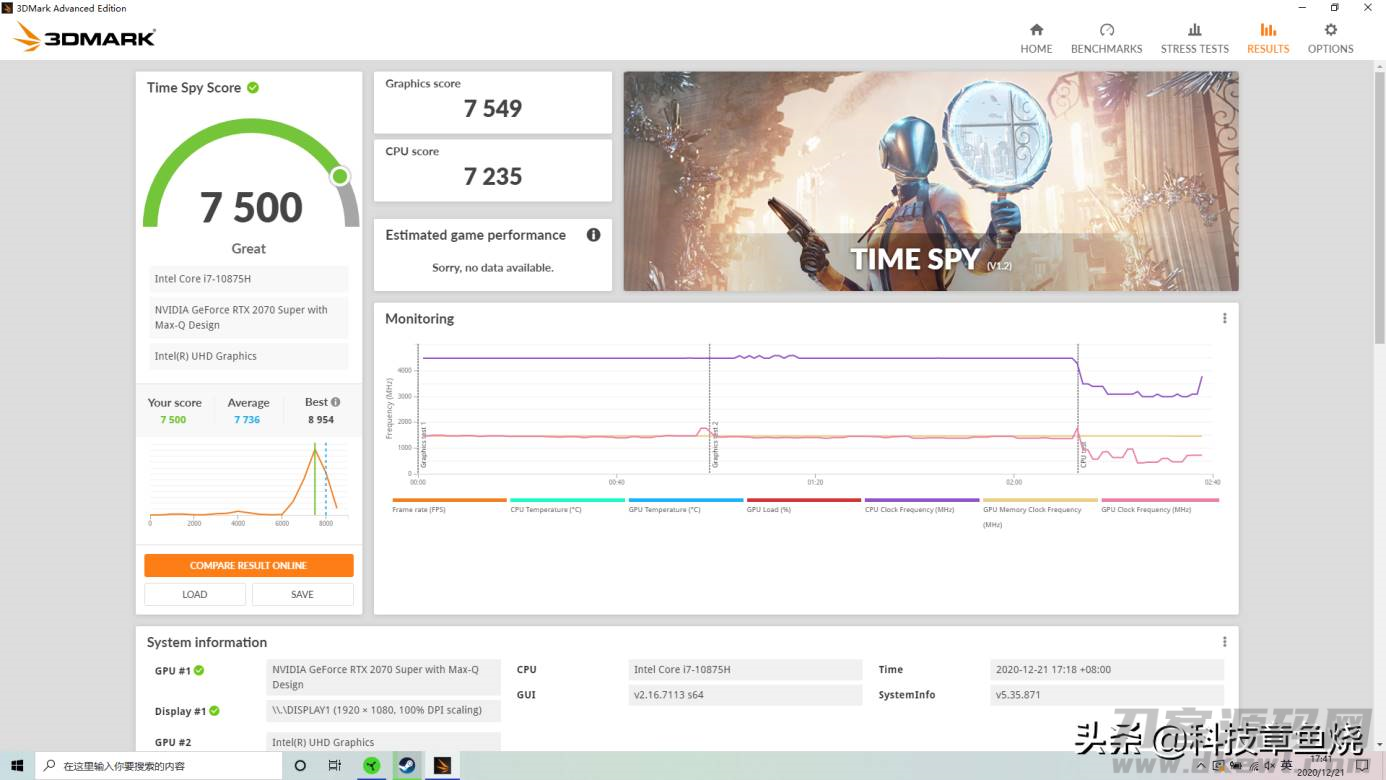Open the Steam app in taskbar
The height and width of the screenshot is (780, 1386).
(407, 766)
